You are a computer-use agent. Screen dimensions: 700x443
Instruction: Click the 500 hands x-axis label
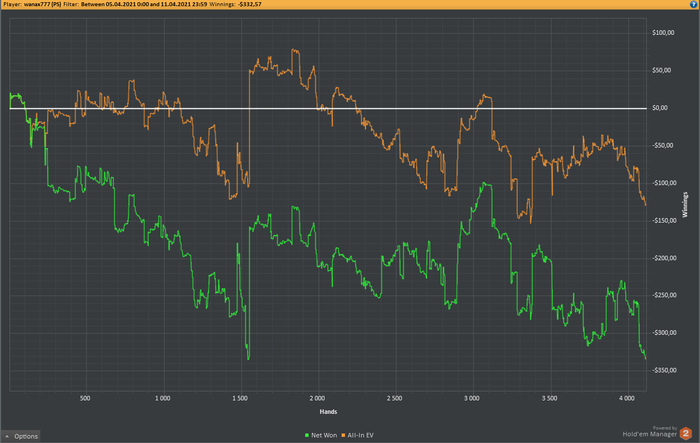coord(85,398)
